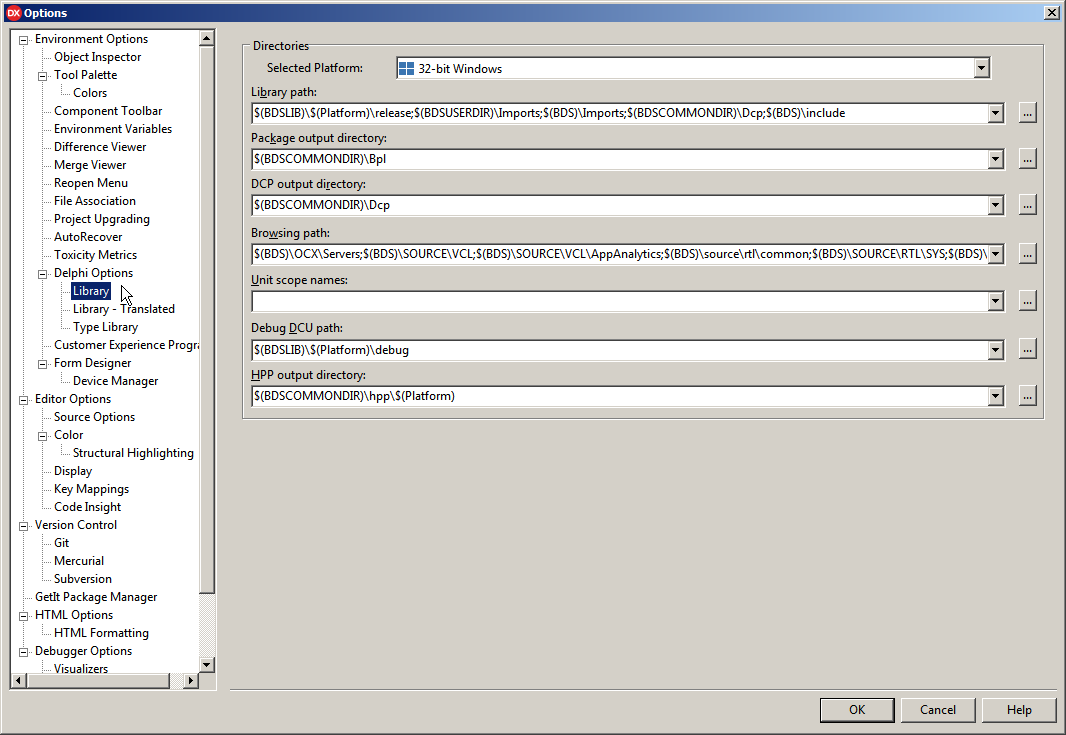Open the Library path dropdown arrow

995,114
